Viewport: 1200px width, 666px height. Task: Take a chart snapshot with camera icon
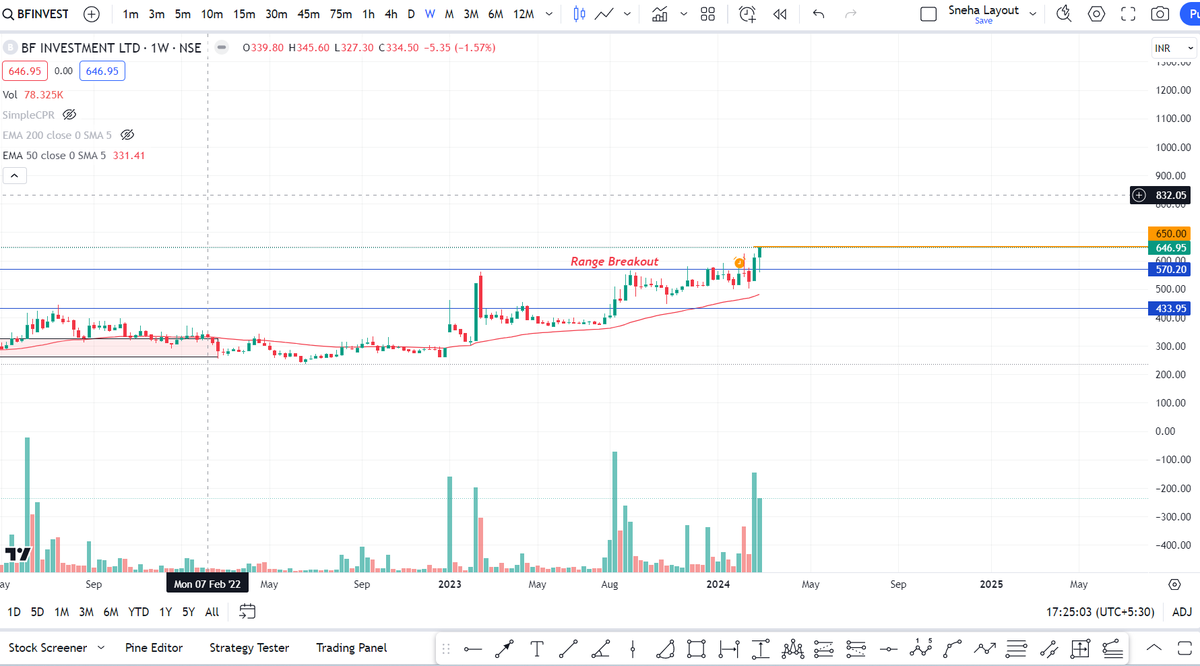click(1160, 14)
